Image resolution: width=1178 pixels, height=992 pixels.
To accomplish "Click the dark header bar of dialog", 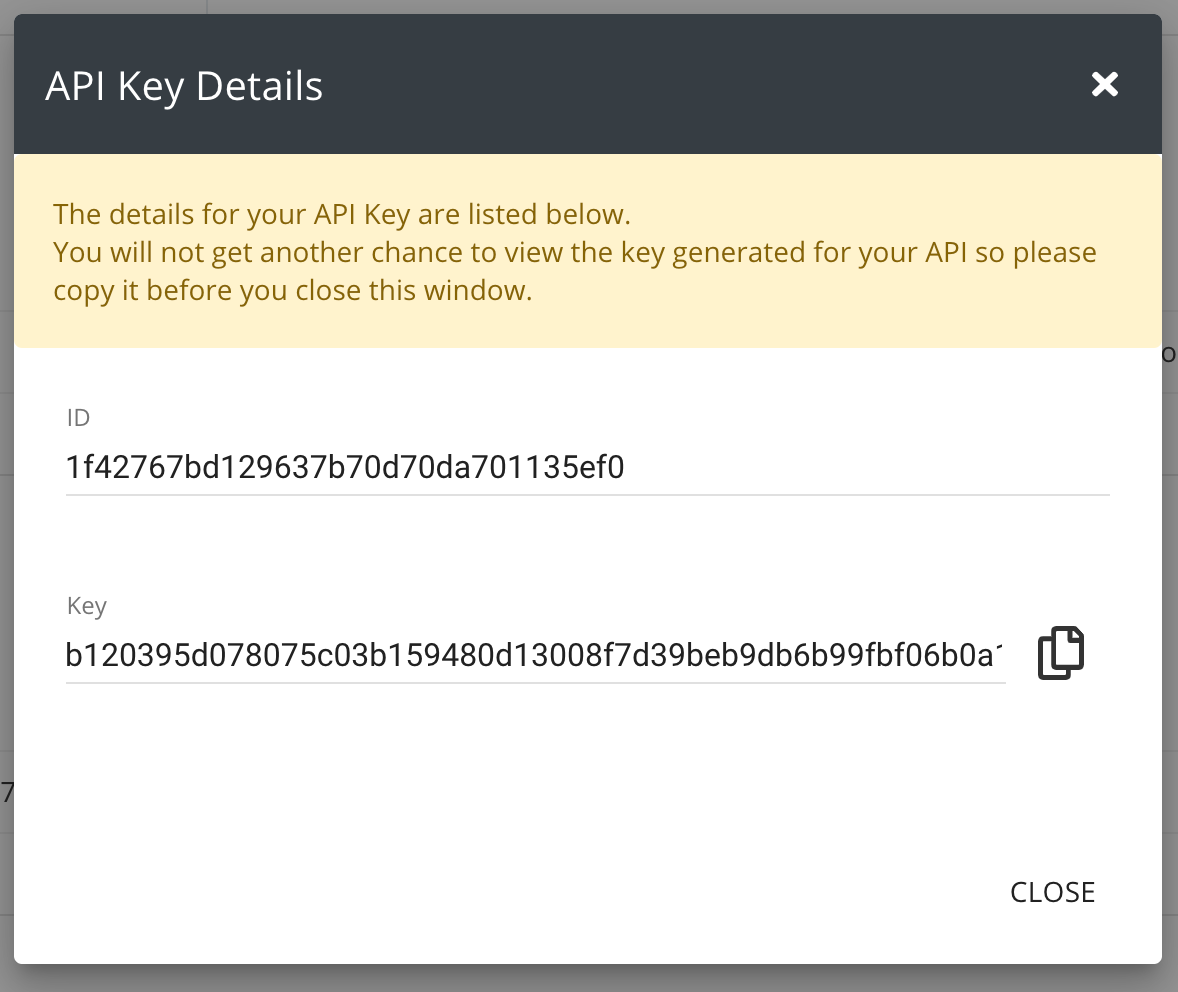I will pos(587,84).
